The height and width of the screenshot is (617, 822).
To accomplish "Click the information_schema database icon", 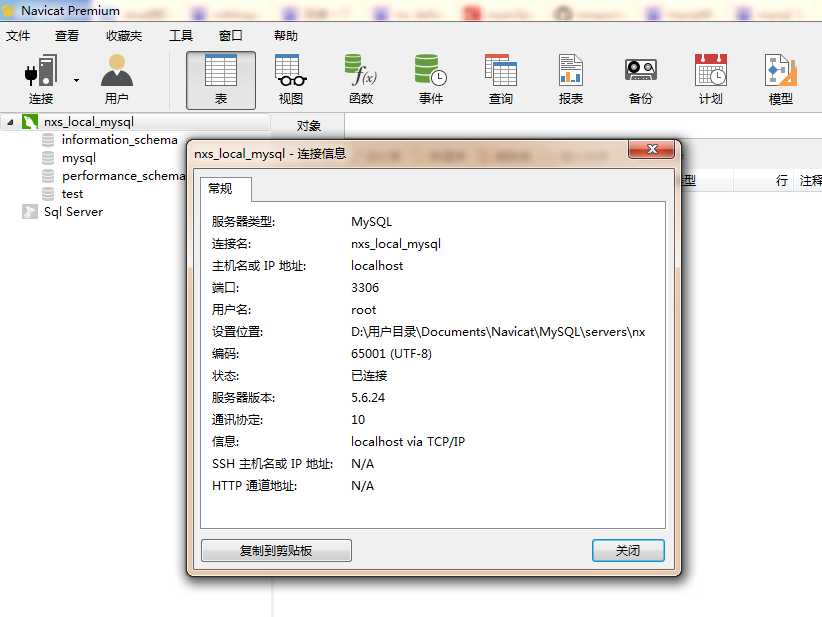I will coord(48,140).
